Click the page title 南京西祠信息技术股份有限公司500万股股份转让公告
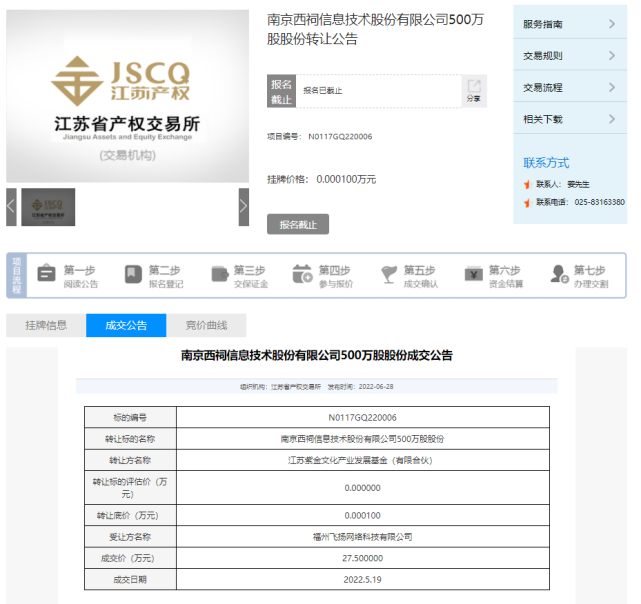 click(375, 29)
